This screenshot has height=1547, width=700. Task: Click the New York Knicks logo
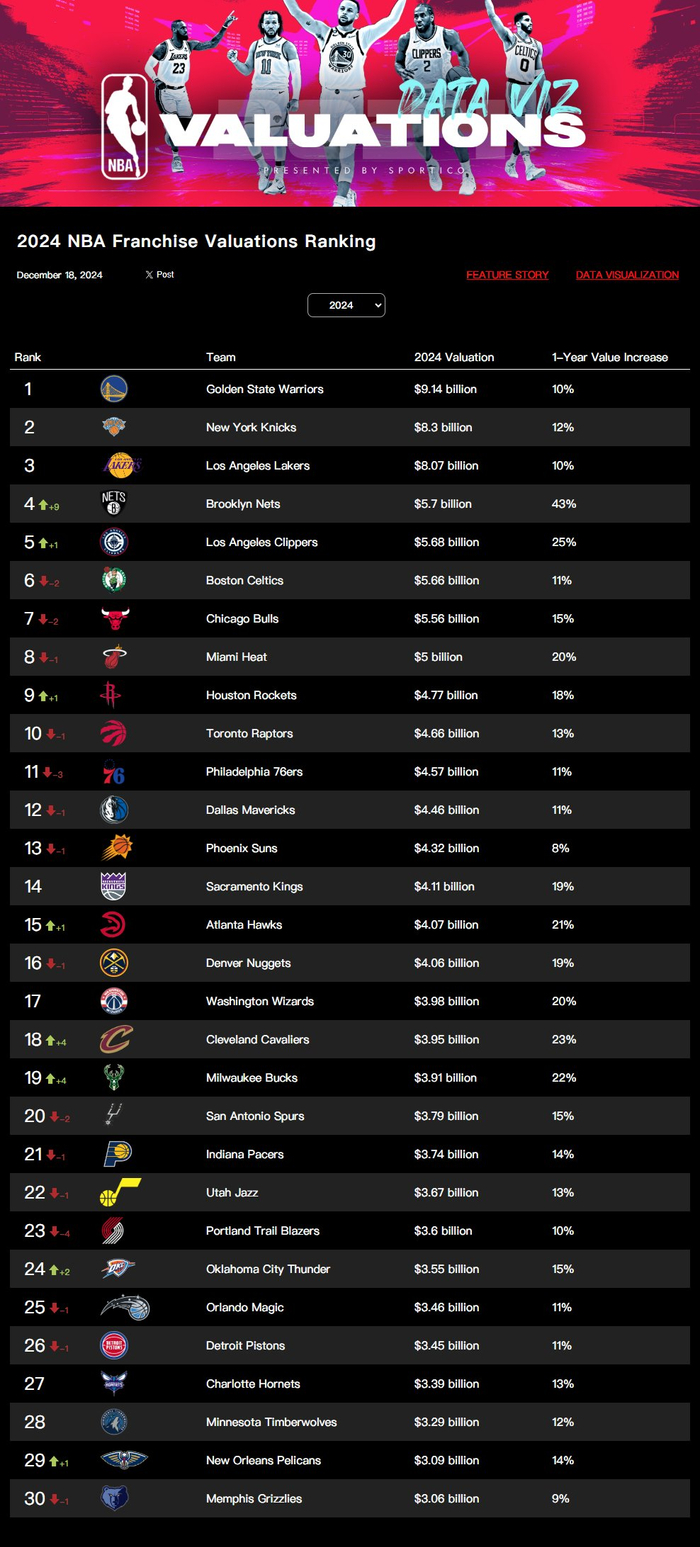pos(114,427)
